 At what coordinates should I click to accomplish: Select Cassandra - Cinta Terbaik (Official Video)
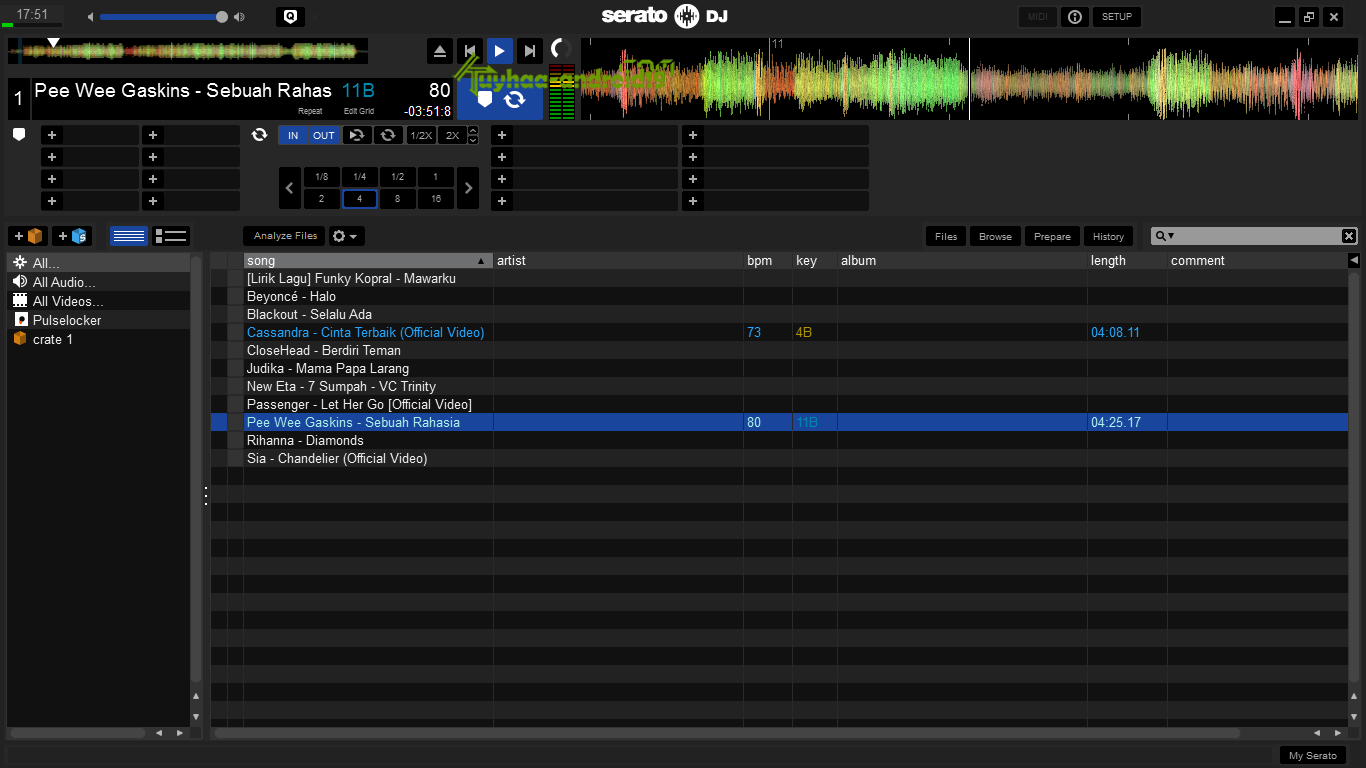coord(779,332)
